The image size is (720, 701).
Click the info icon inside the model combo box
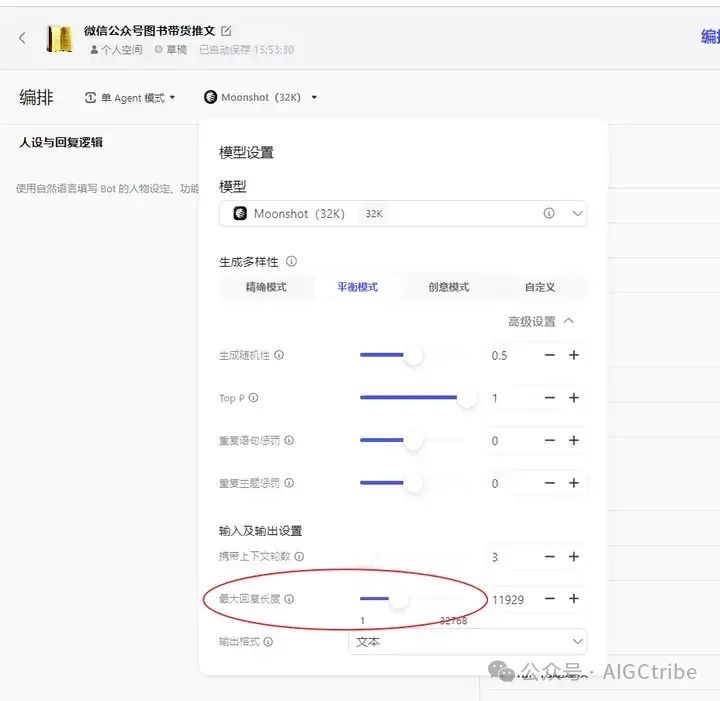pos(549,213)
